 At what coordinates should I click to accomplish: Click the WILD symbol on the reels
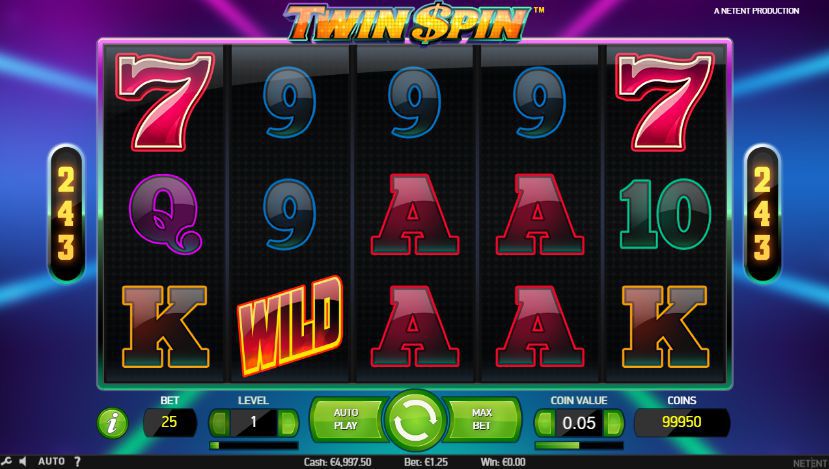coord(290,325)
